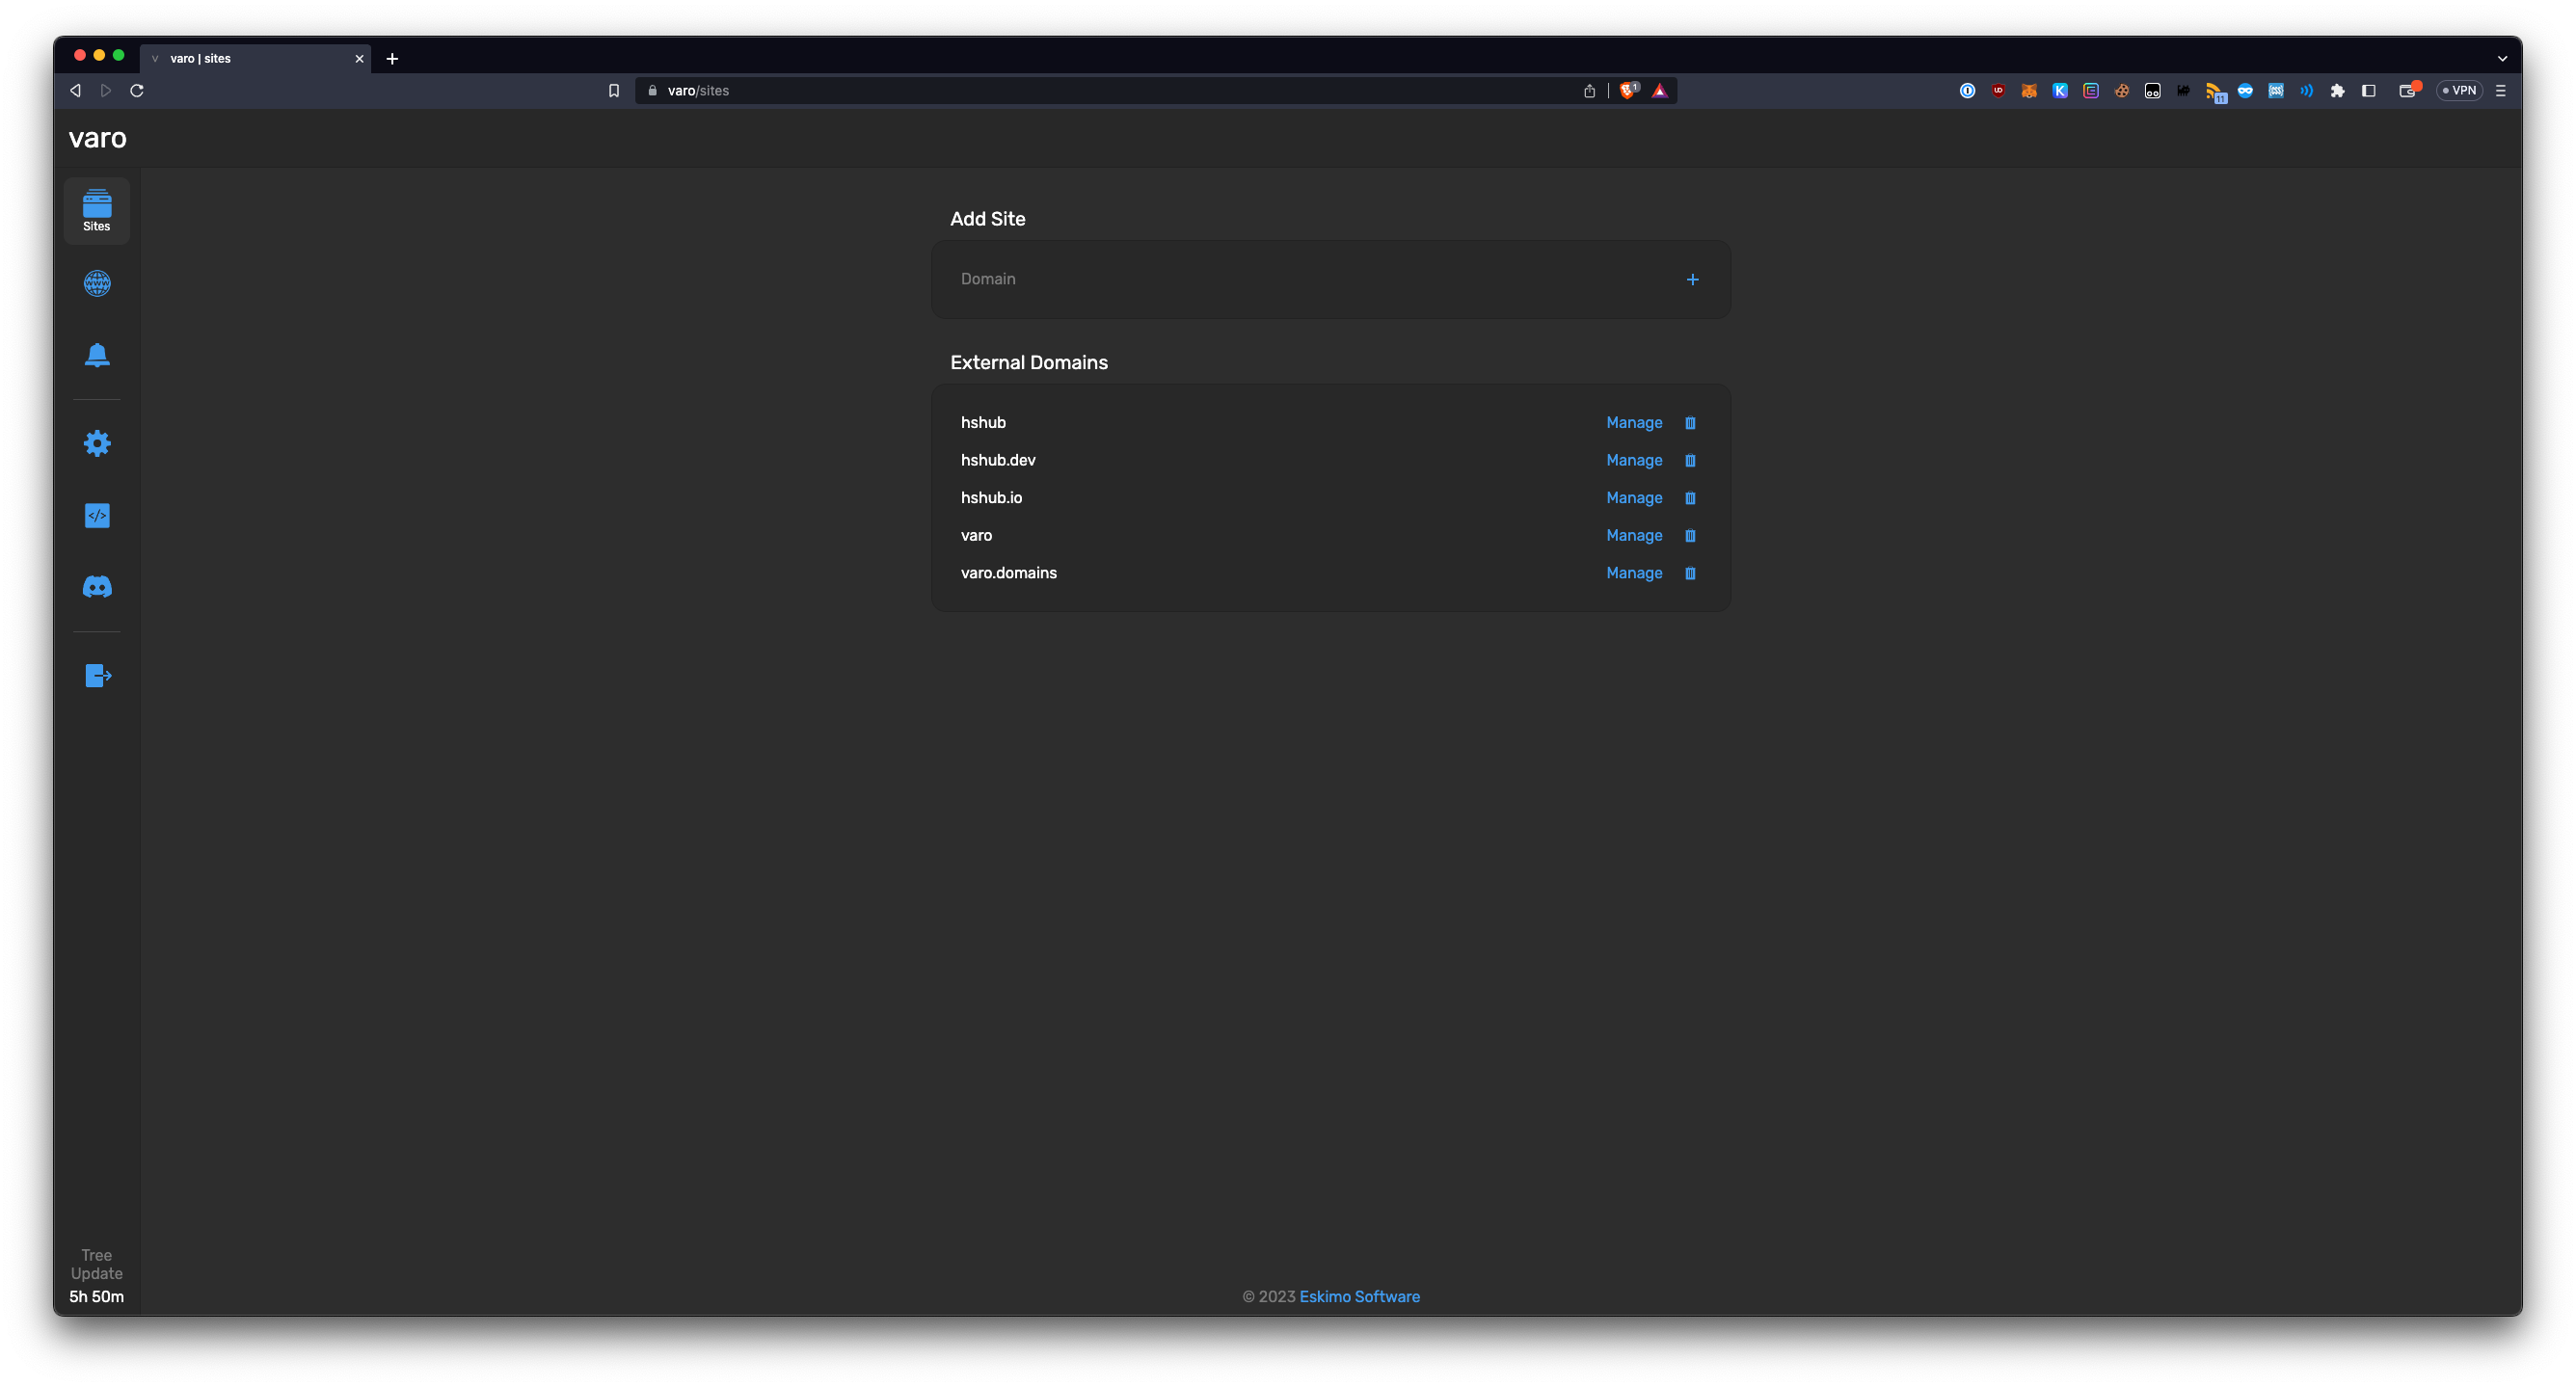Click Manage for hshub
This screenshot has height=1387, width=2576.
coord(1634,423)
